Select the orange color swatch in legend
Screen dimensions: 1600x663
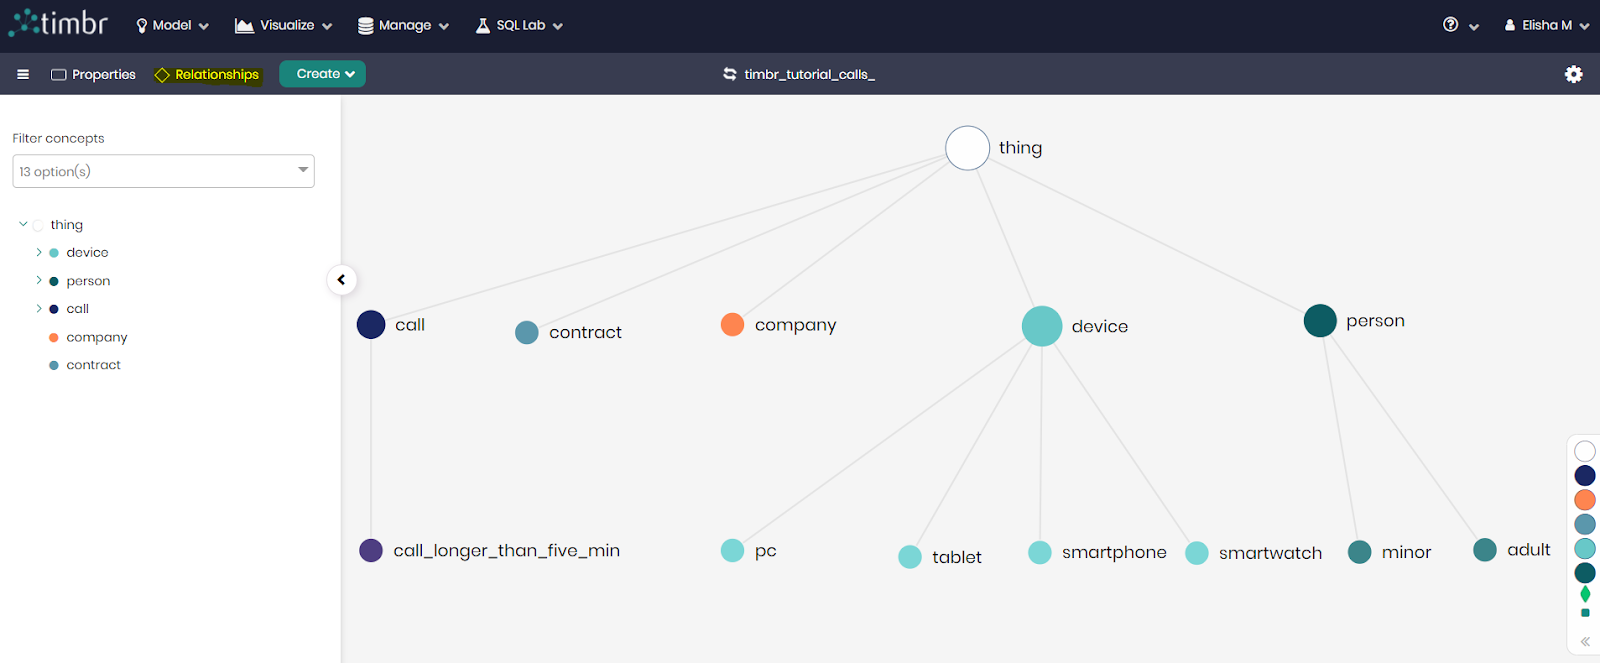pyautogui.click(x=1585, y=499)
